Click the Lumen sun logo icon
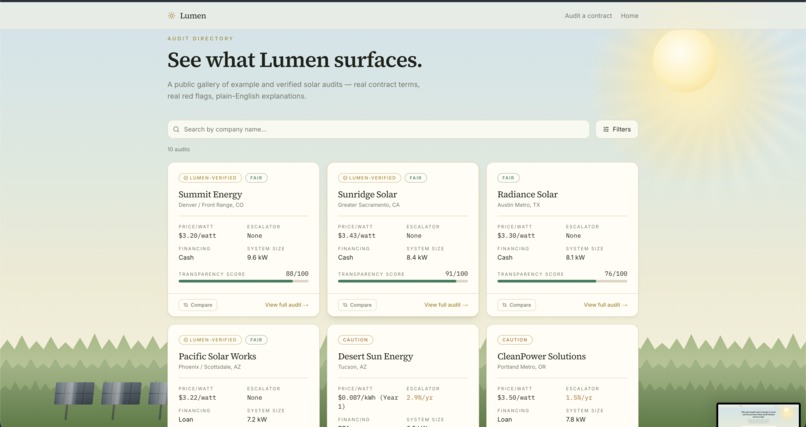This screenshot has width=806, height=427. point(171,16)
